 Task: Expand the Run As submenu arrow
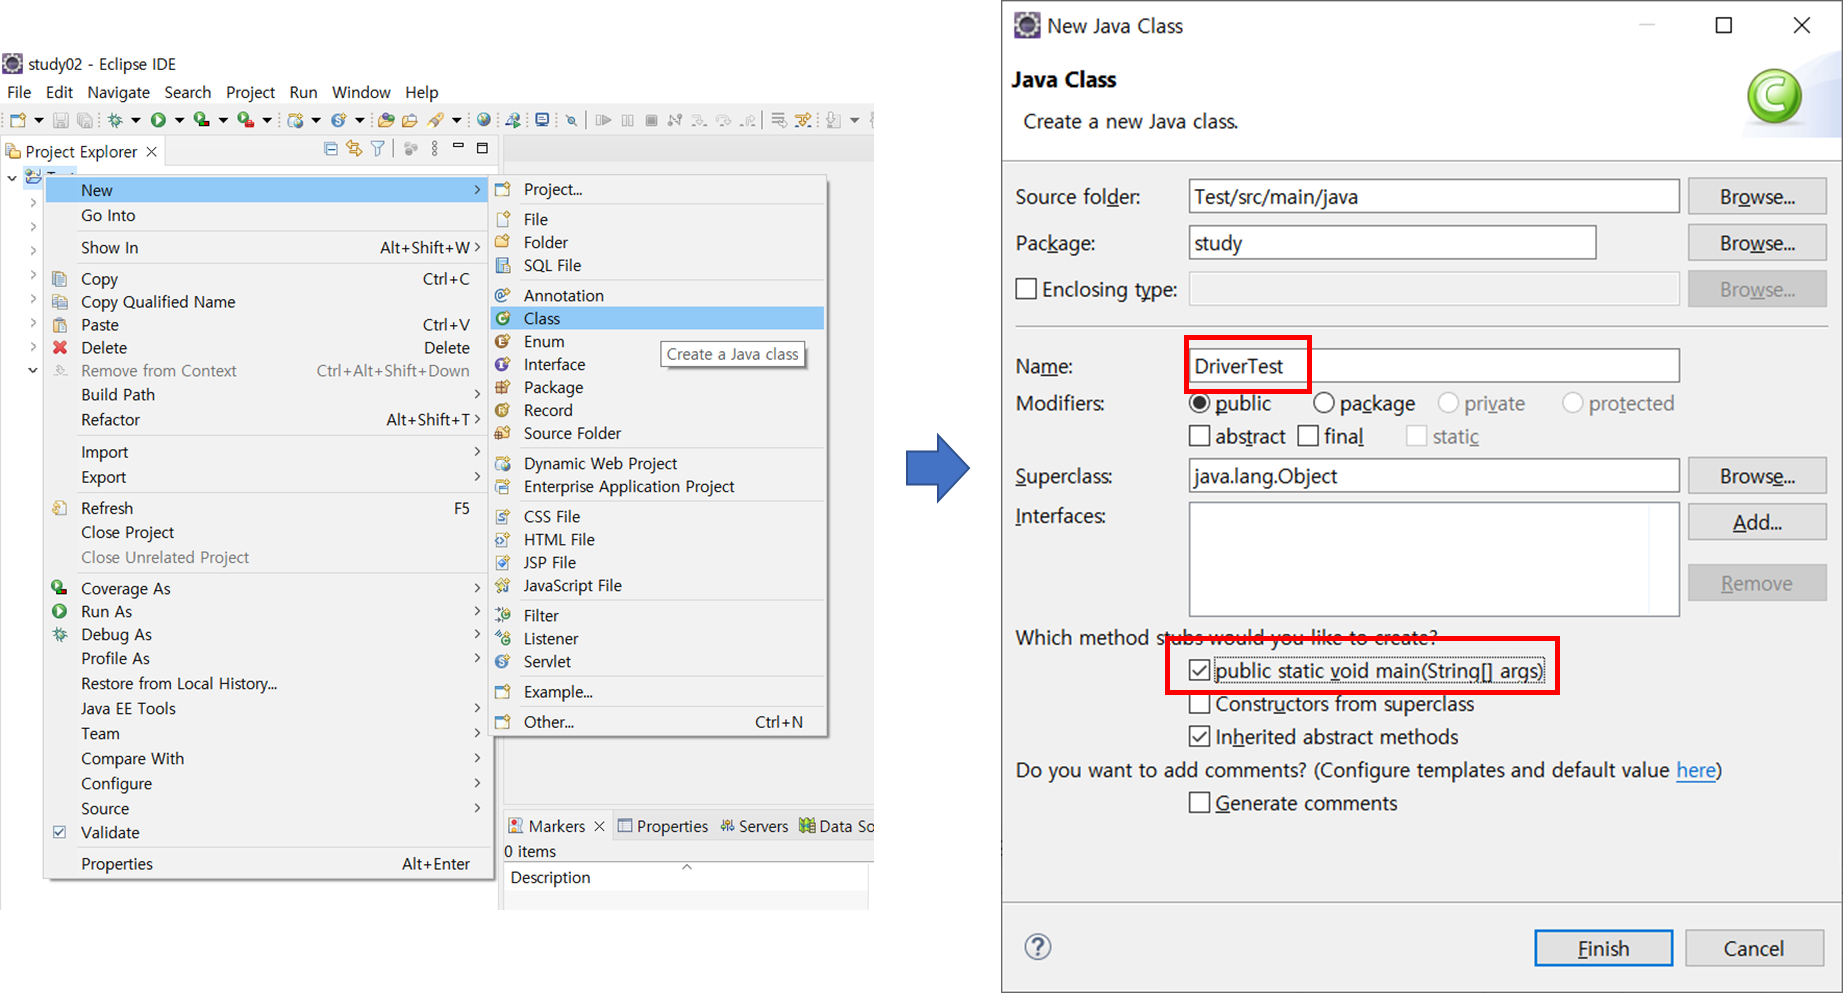point(477,611)
